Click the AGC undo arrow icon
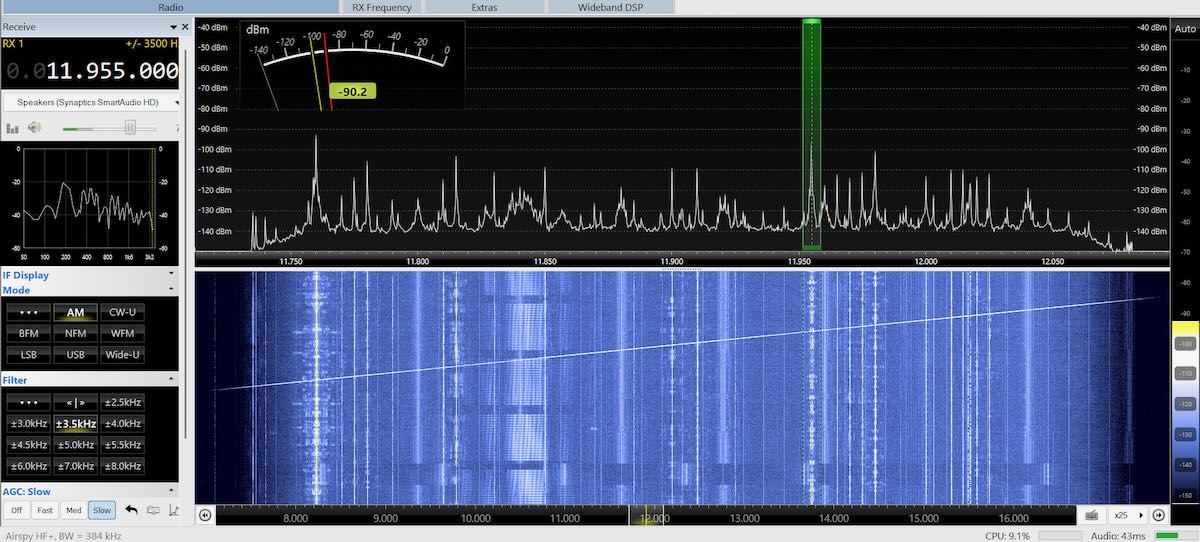Image resolution: width=1200 pixels, height=542 pixels. pos(131,510)
